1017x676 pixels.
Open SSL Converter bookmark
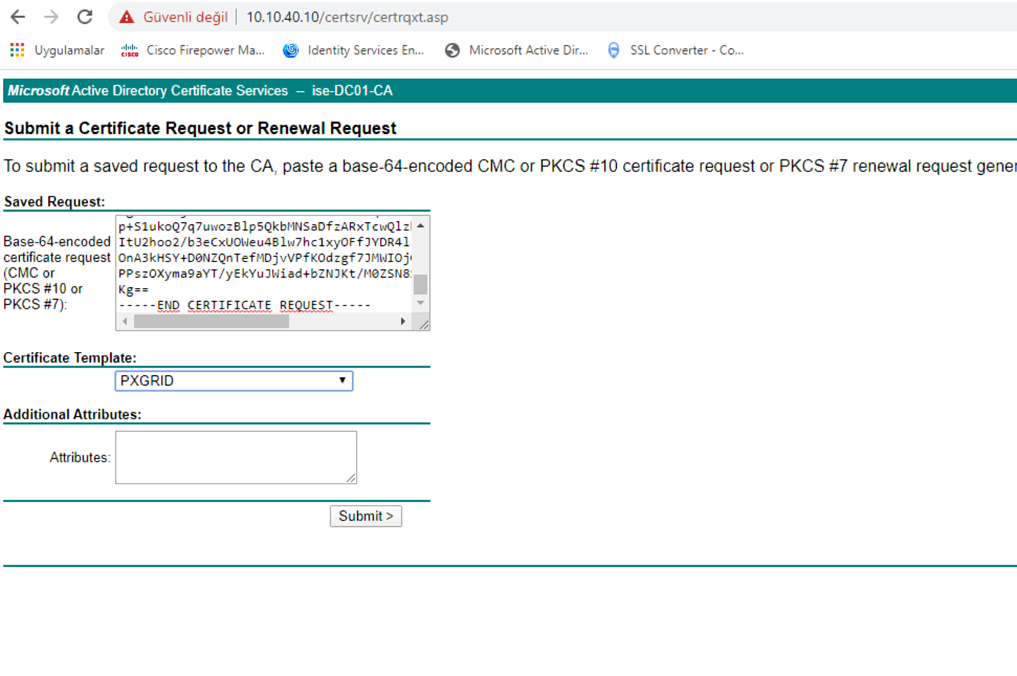676,50
